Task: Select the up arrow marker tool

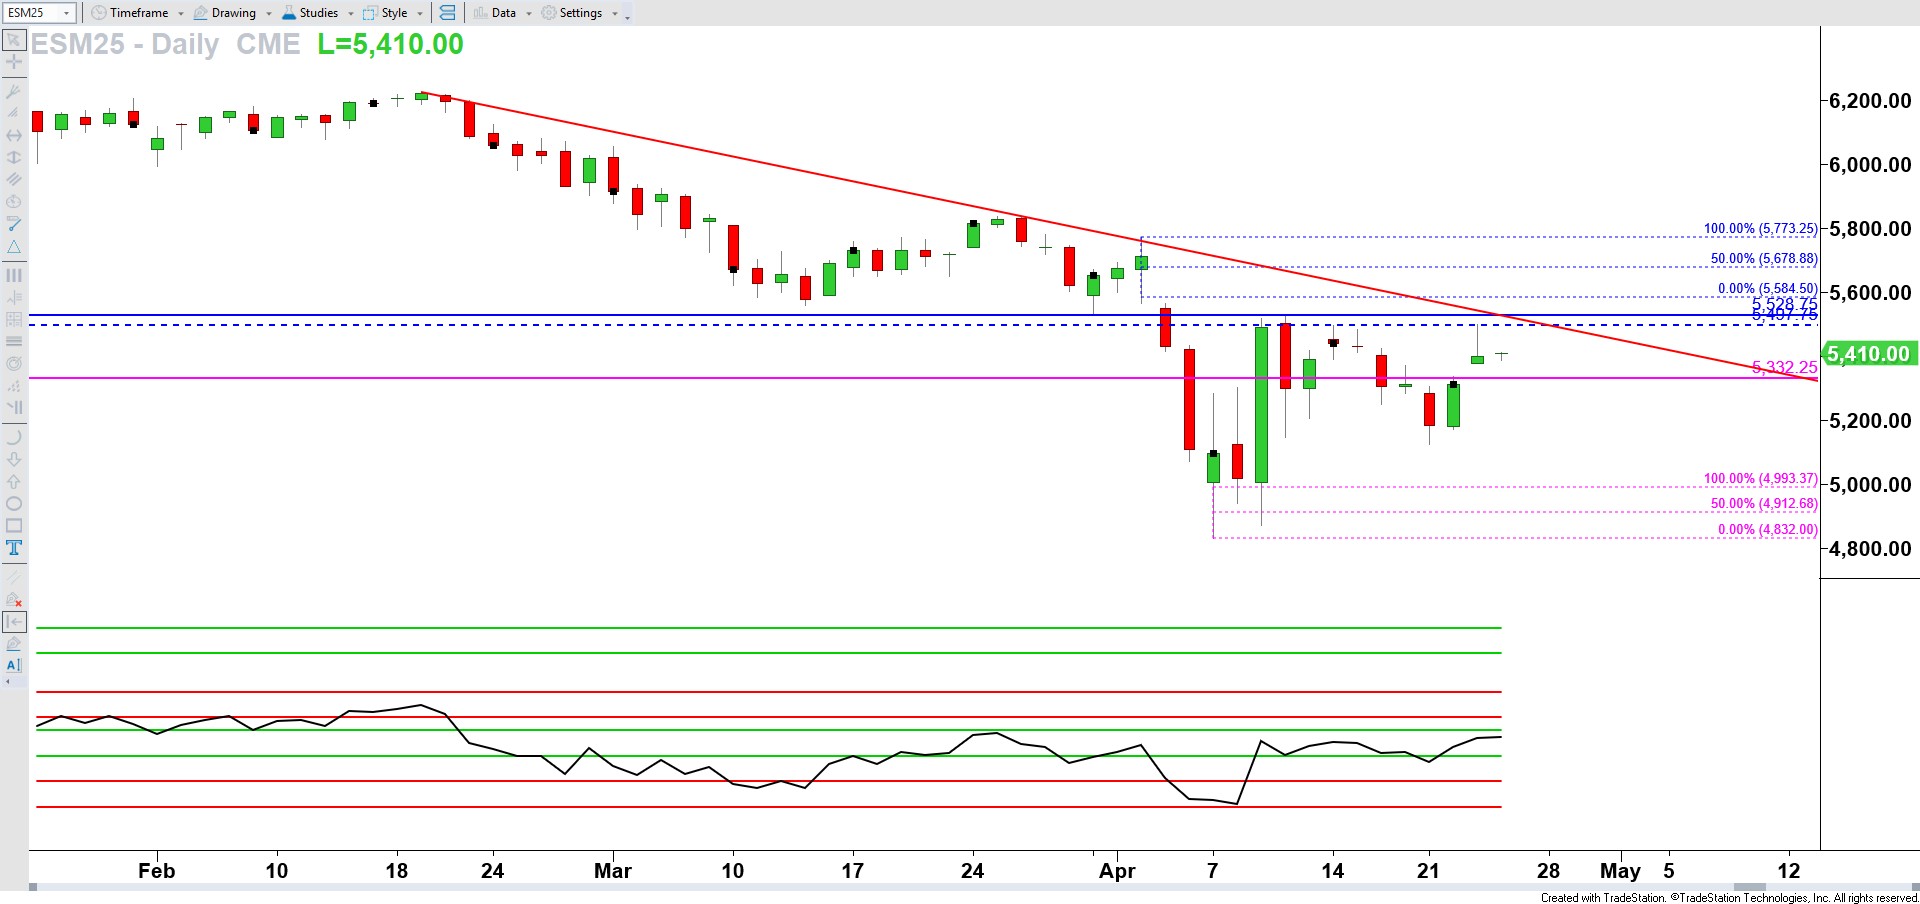Action: [x=14, y=481]
